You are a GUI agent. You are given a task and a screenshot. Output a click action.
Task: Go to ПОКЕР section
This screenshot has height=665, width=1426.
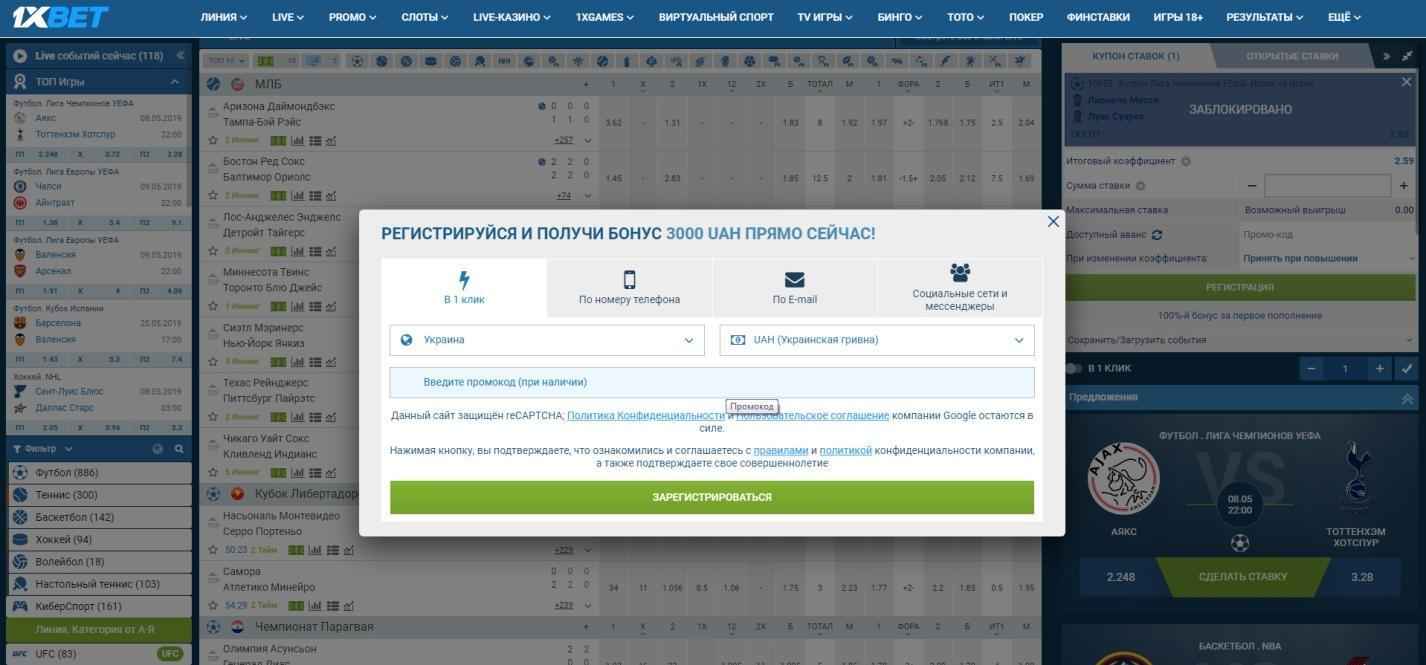1026,17
